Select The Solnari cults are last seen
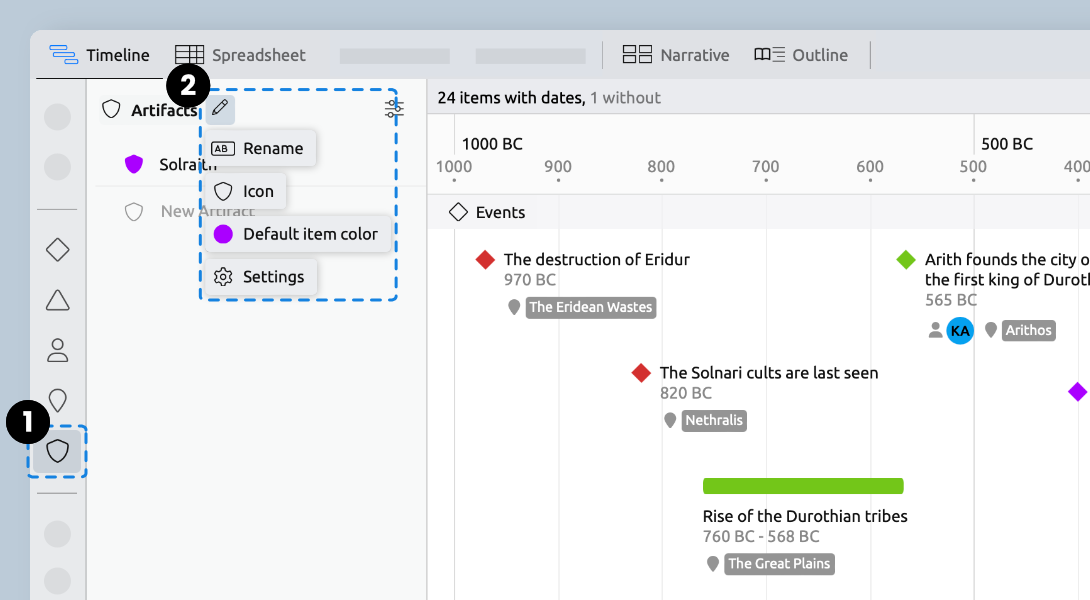Image resolution: width=1090 pixels, height=600 pixels. coord(769,373)
